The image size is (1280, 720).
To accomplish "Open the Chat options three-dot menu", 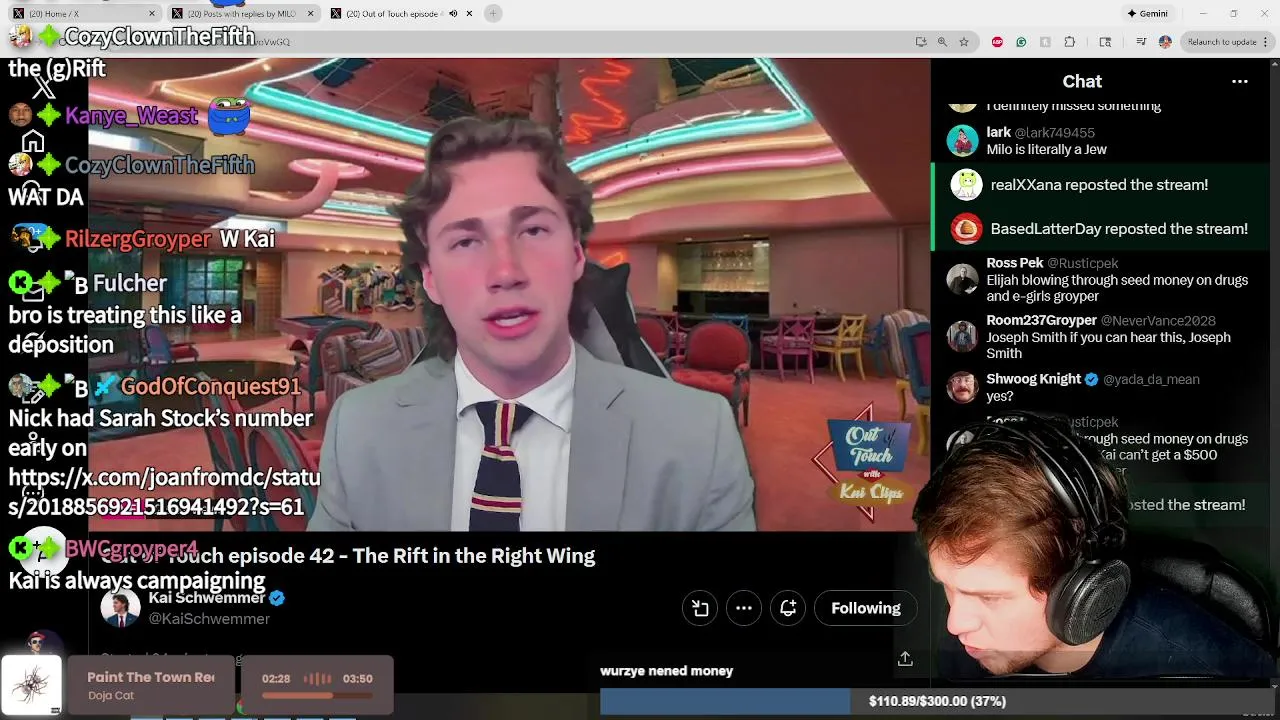I will coord(1240,82).
